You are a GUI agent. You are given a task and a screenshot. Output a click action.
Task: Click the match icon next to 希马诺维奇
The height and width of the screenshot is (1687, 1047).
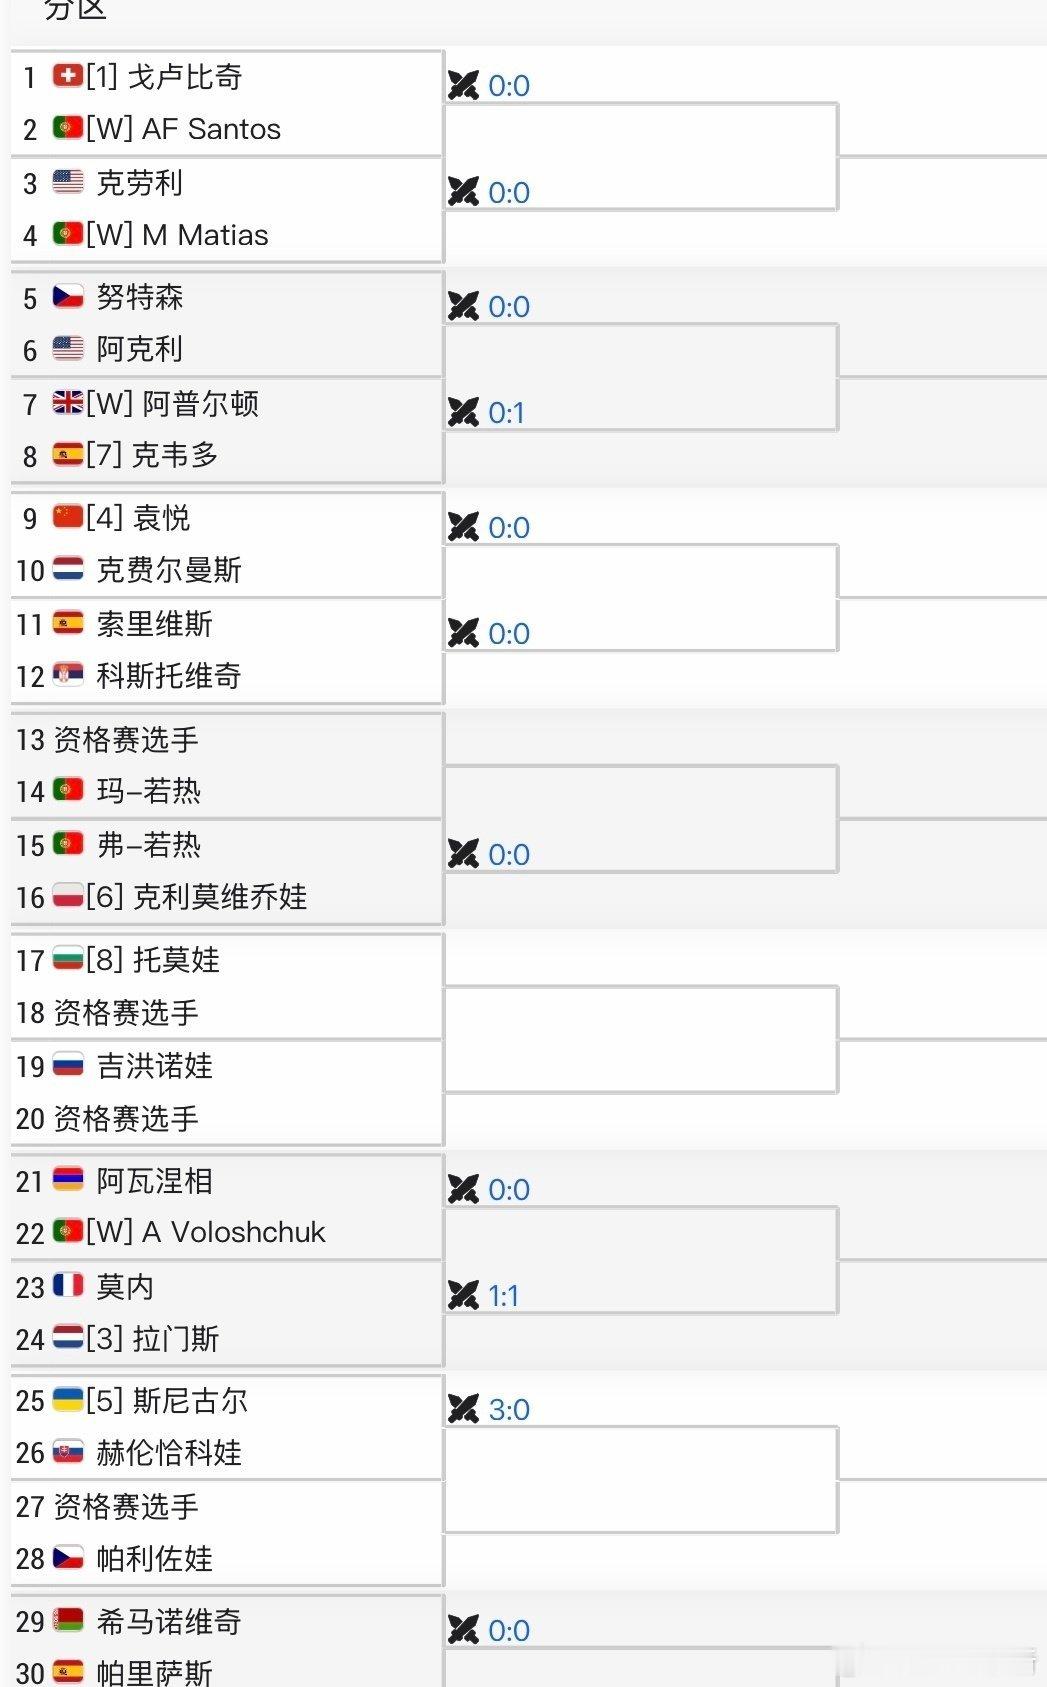click(464, 1630)
